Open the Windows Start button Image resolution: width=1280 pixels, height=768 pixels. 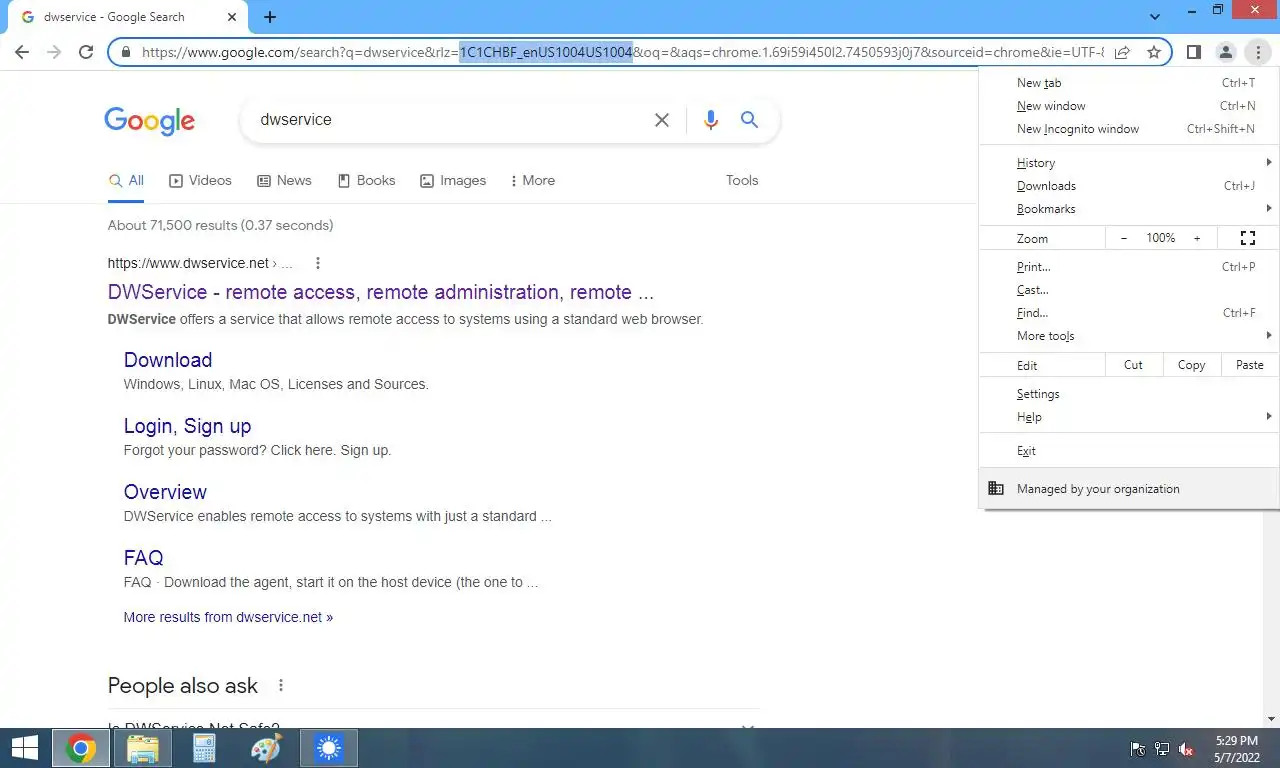click(x=25, y=748)
